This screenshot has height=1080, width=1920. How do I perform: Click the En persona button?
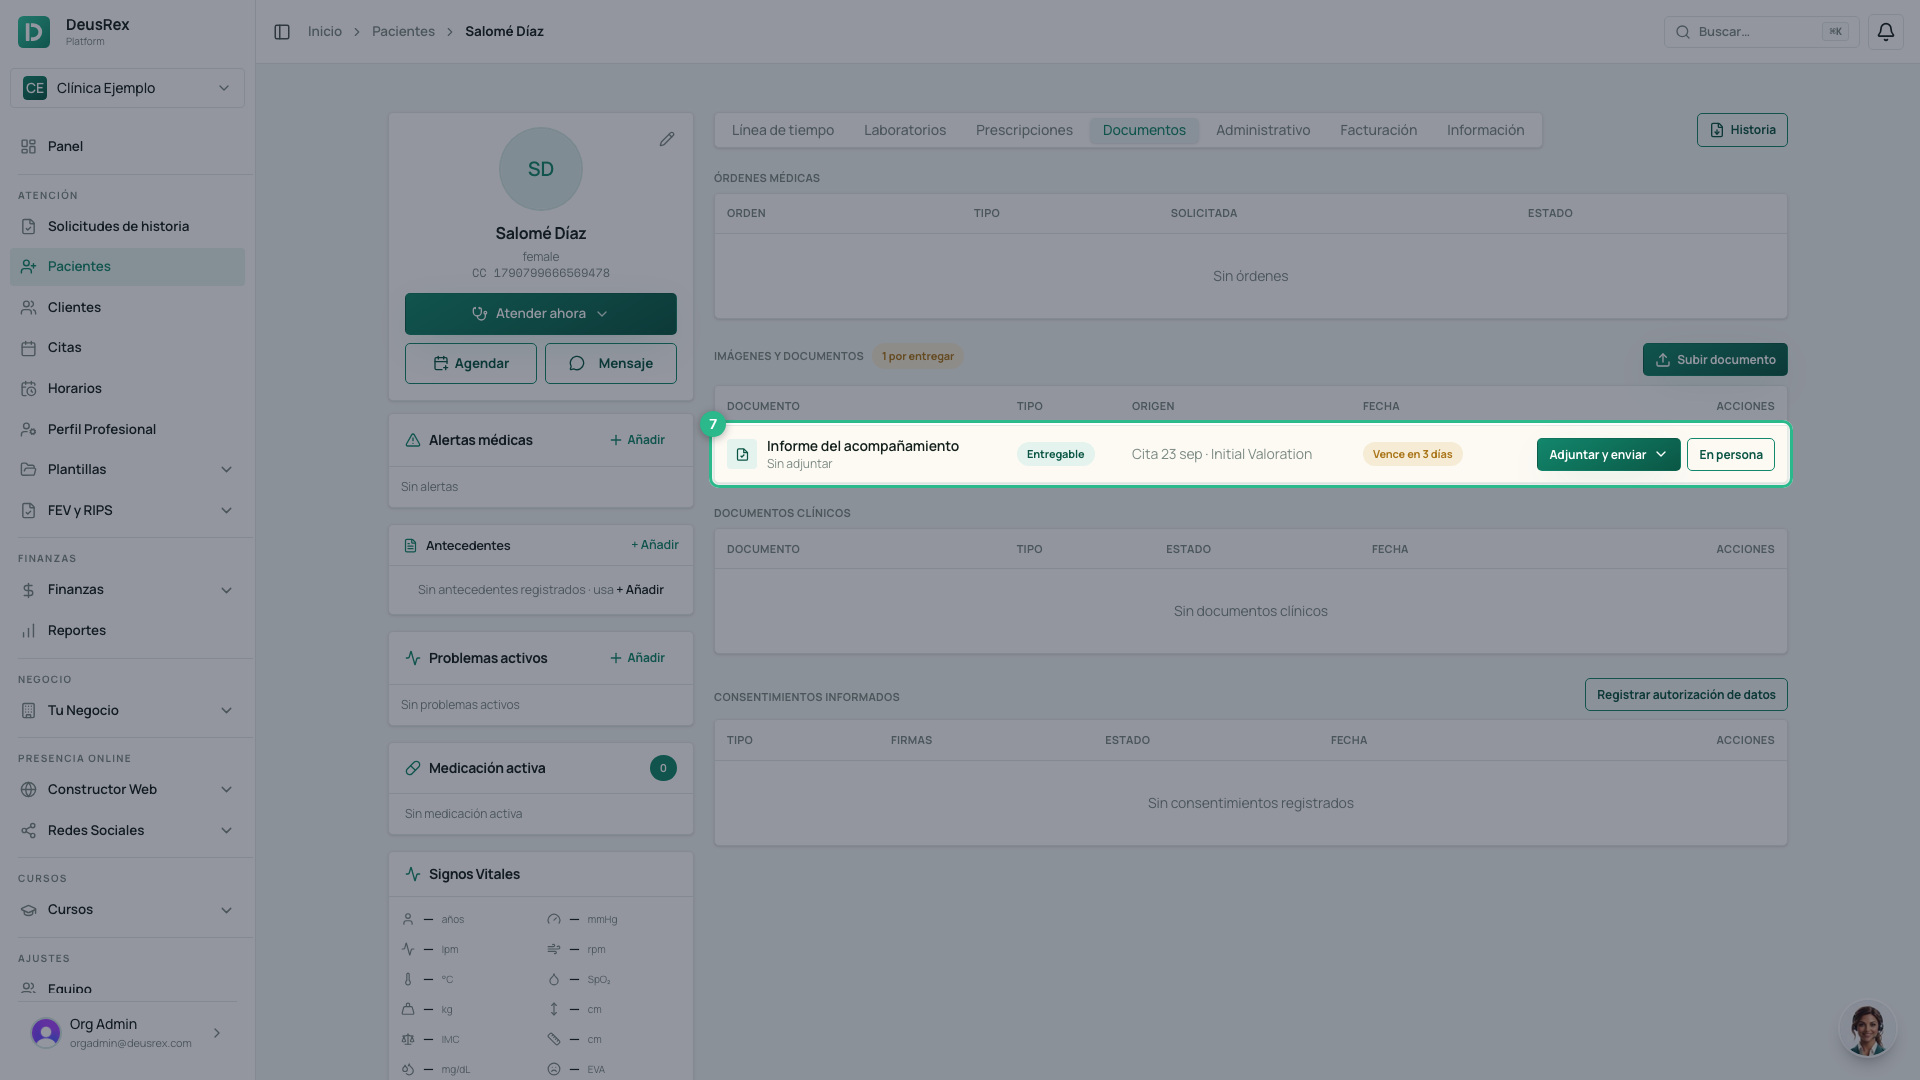[x=1730, y=454]
